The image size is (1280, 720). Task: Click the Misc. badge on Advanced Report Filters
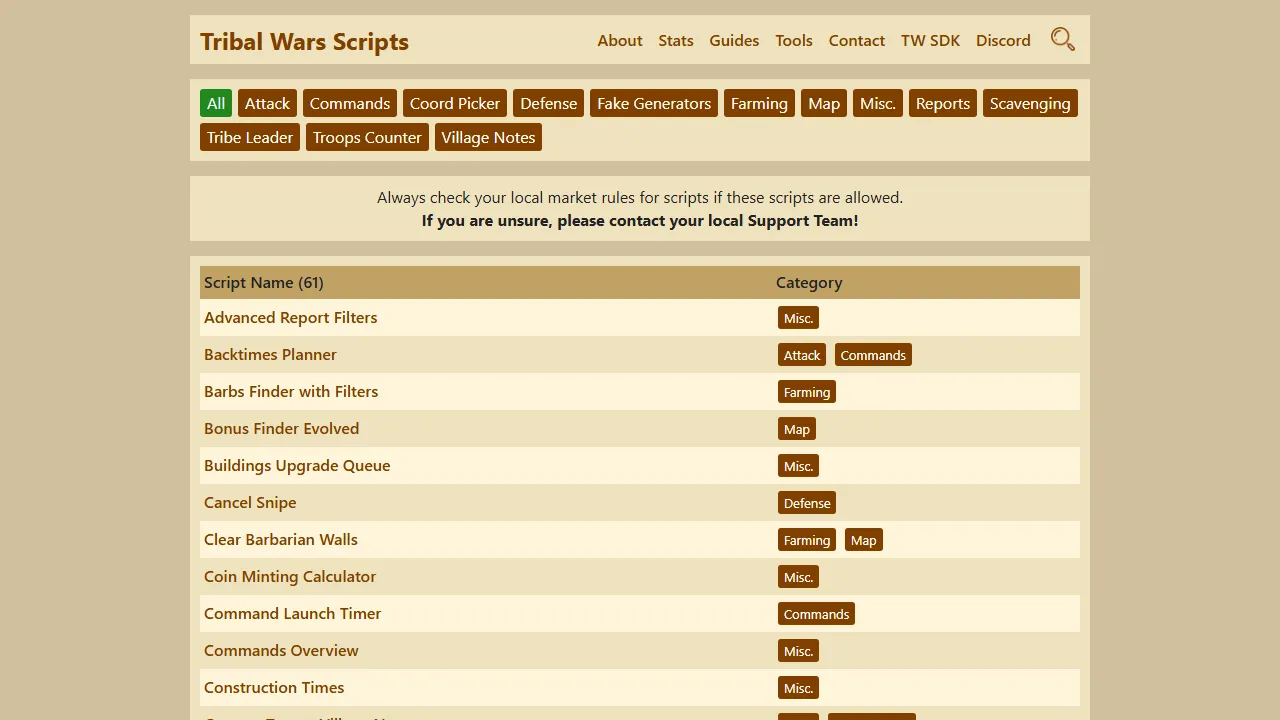798,317
